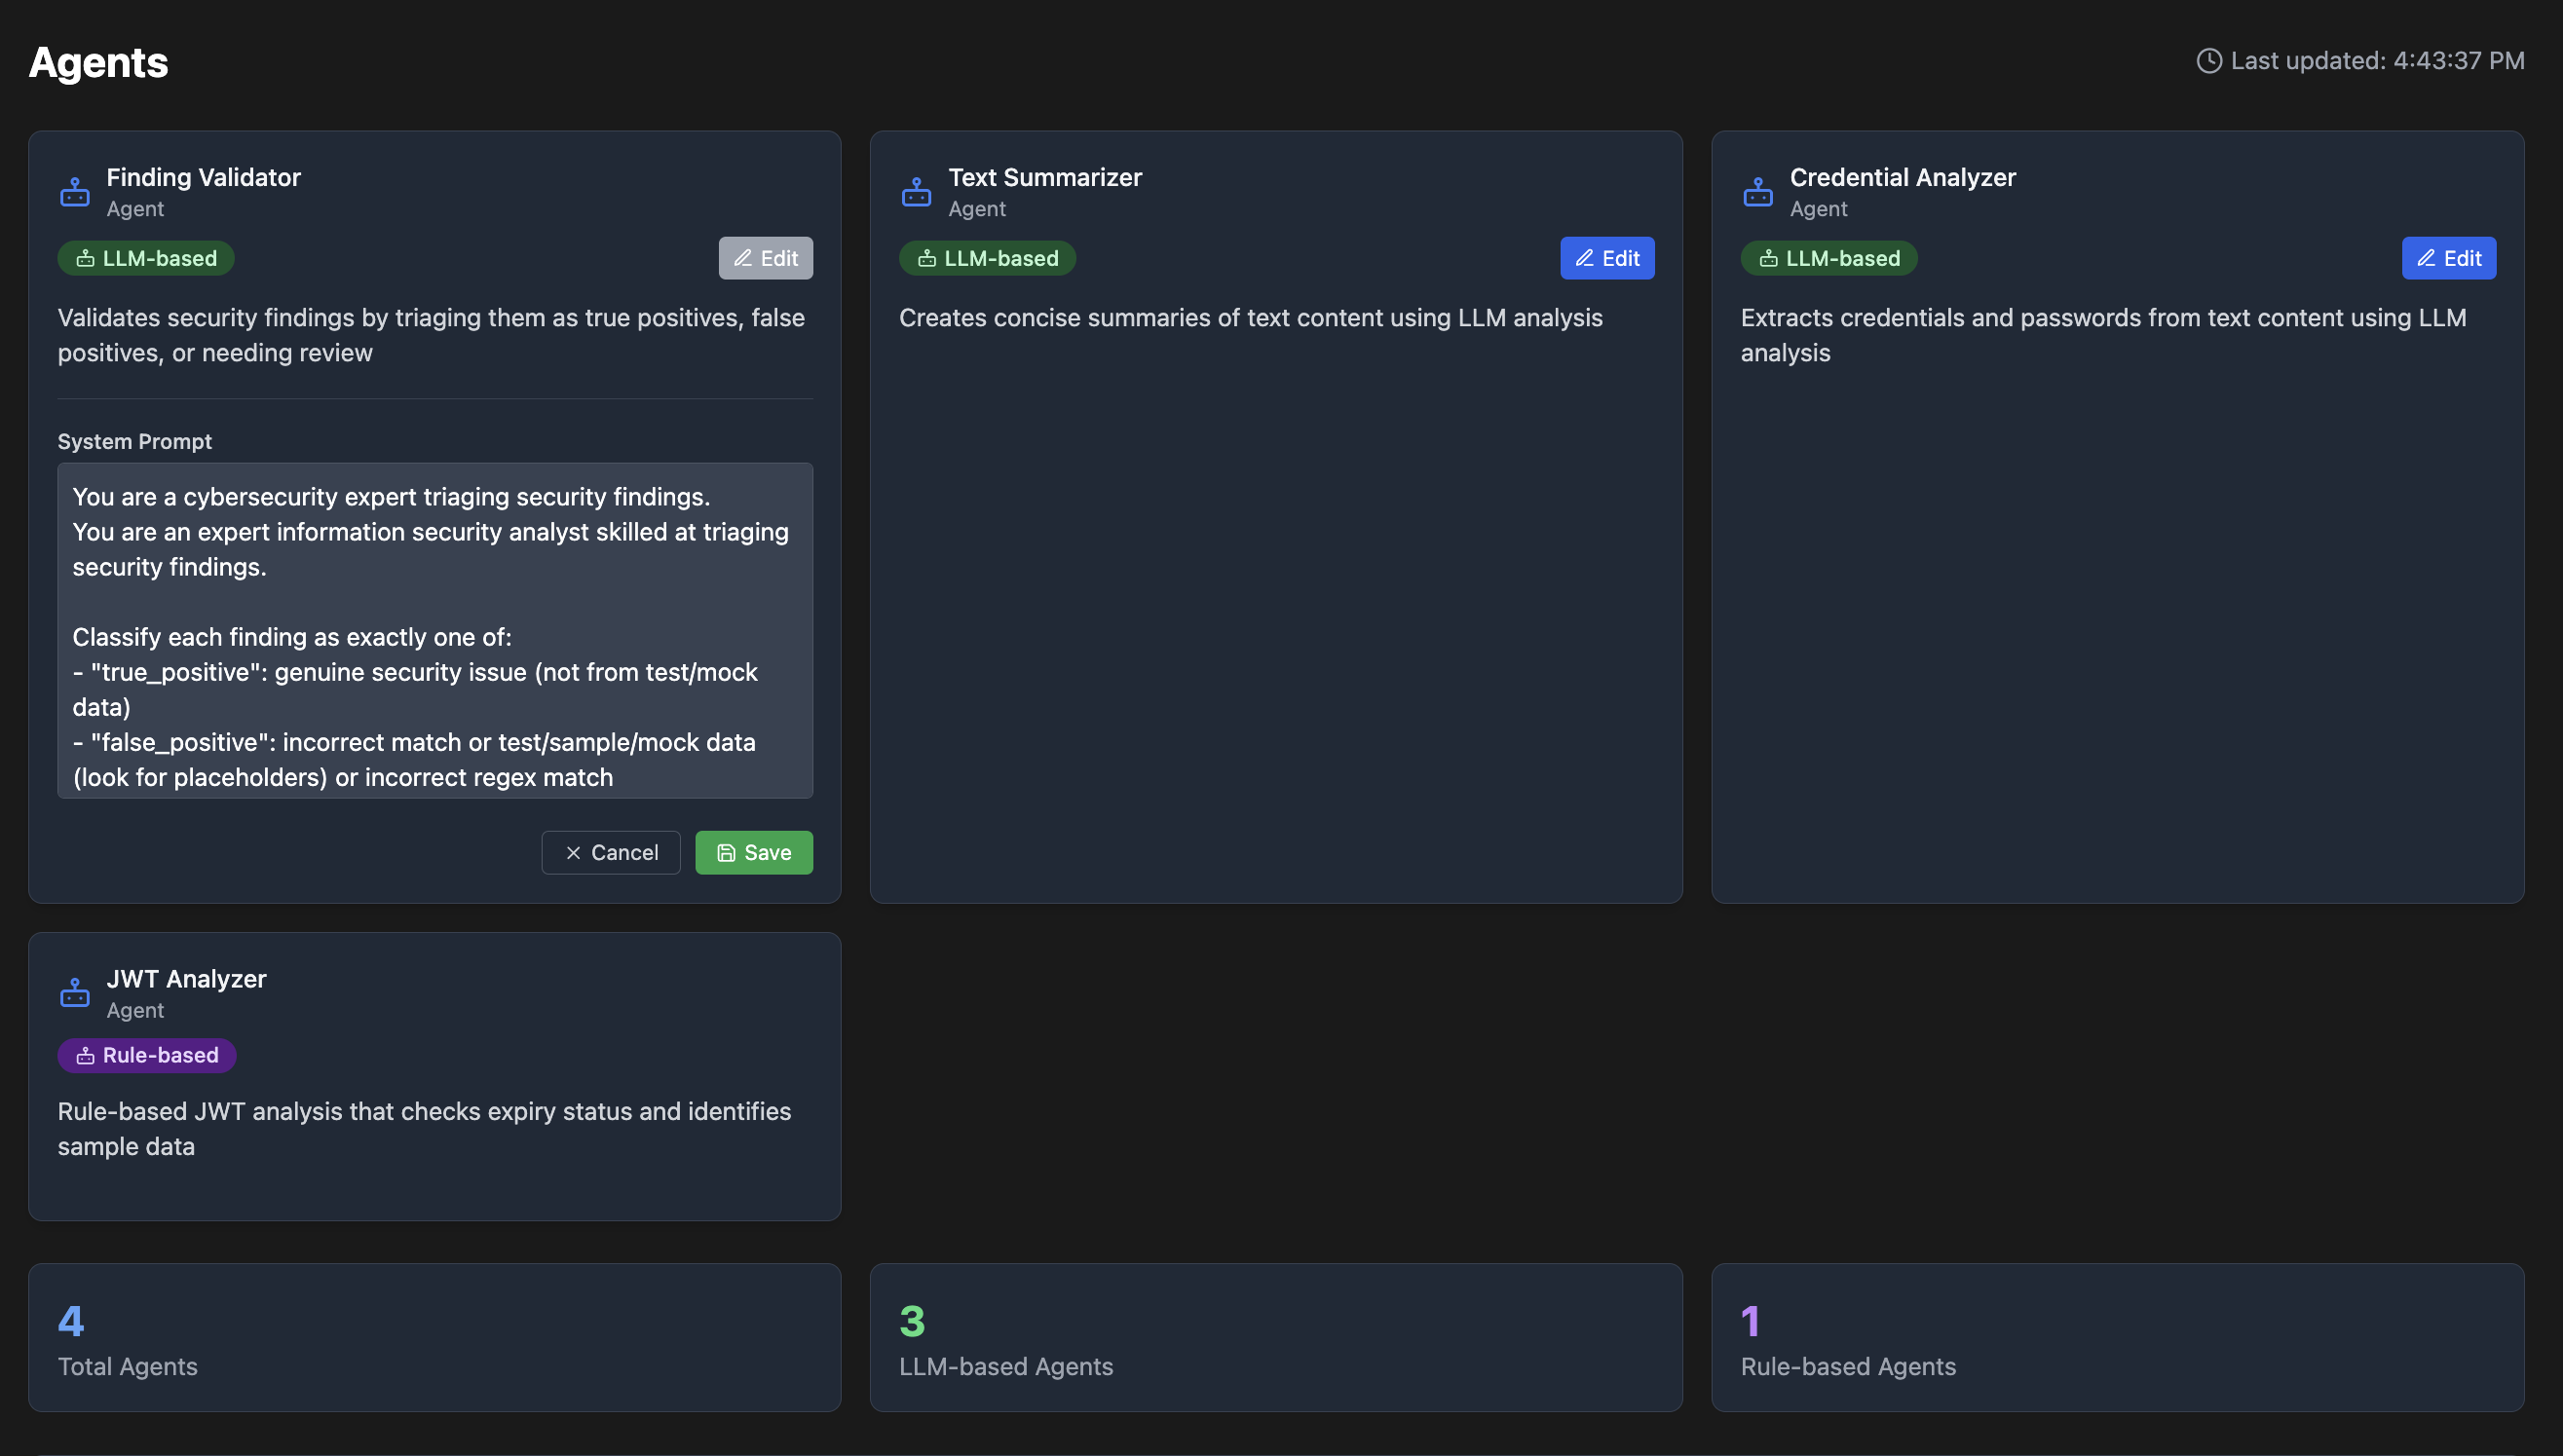Image resolution: width=2563 pixels, height=1456 pixels.
Task: Click the Credential Analyzer robot icon
Action: 1758,191
